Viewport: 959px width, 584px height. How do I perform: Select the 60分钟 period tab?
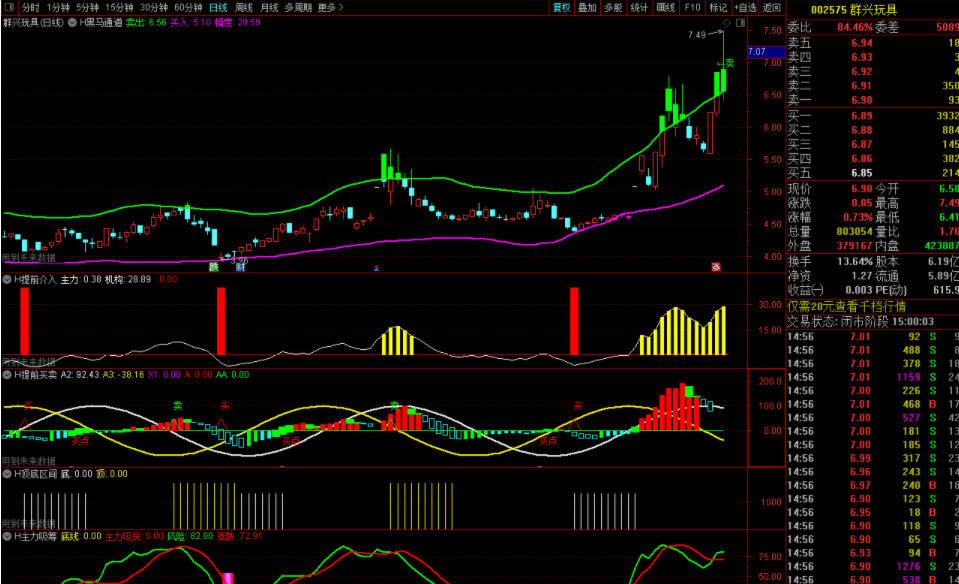pos(187,7)
